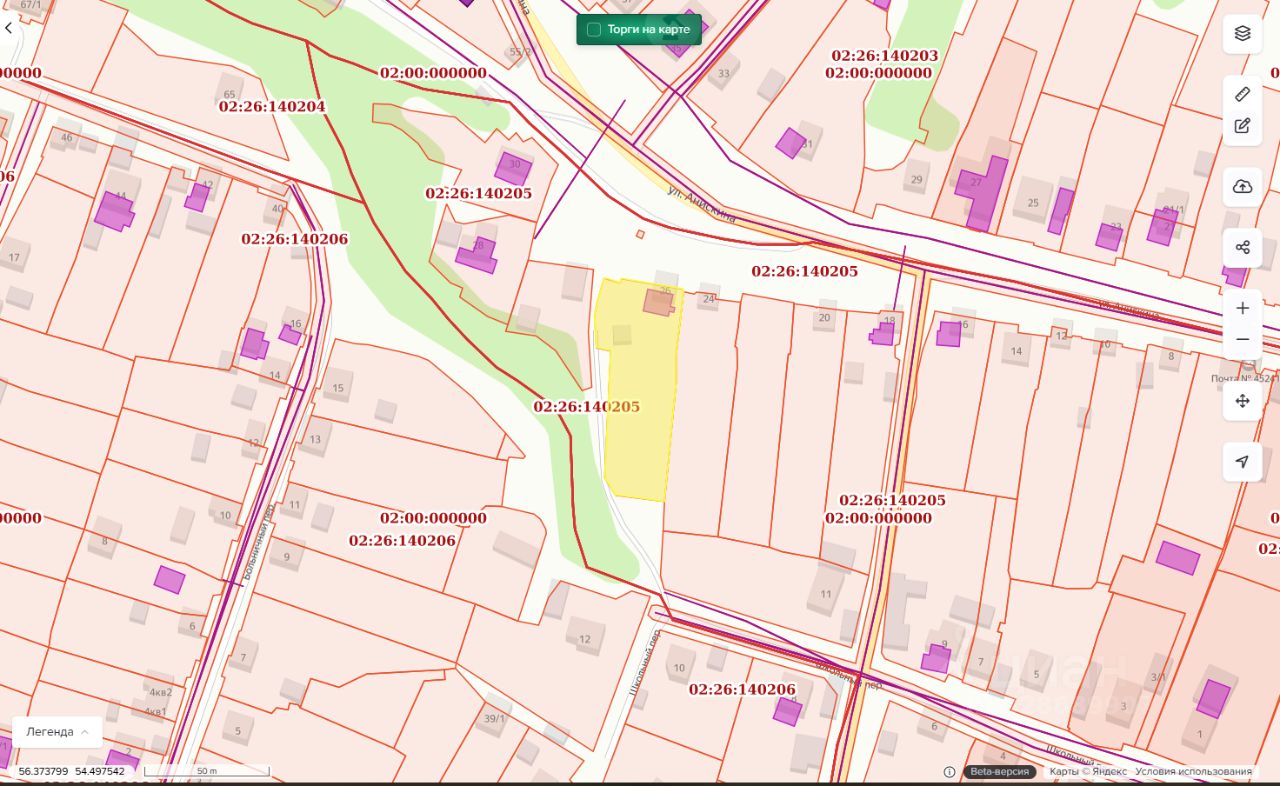Select the ruler measurement tool
1280x786 pixels.
point(1242,94)
